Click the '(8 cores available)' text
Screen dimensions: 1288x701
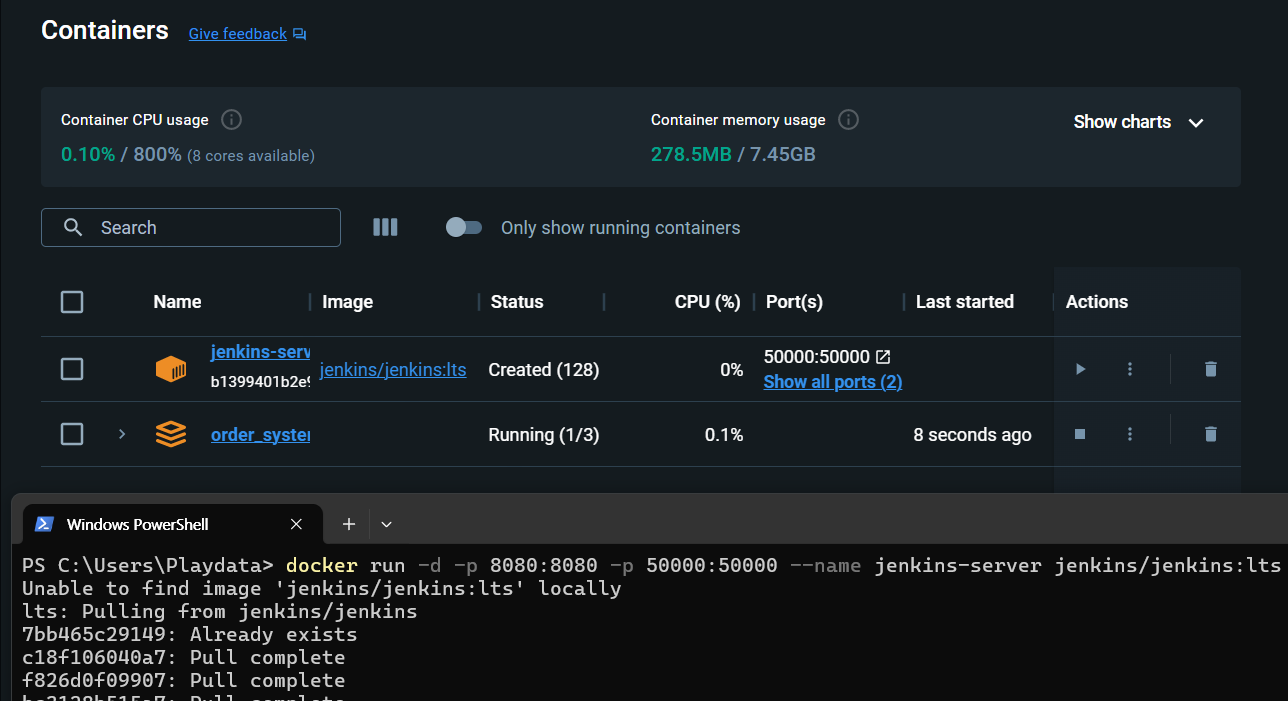coord(251,156)
